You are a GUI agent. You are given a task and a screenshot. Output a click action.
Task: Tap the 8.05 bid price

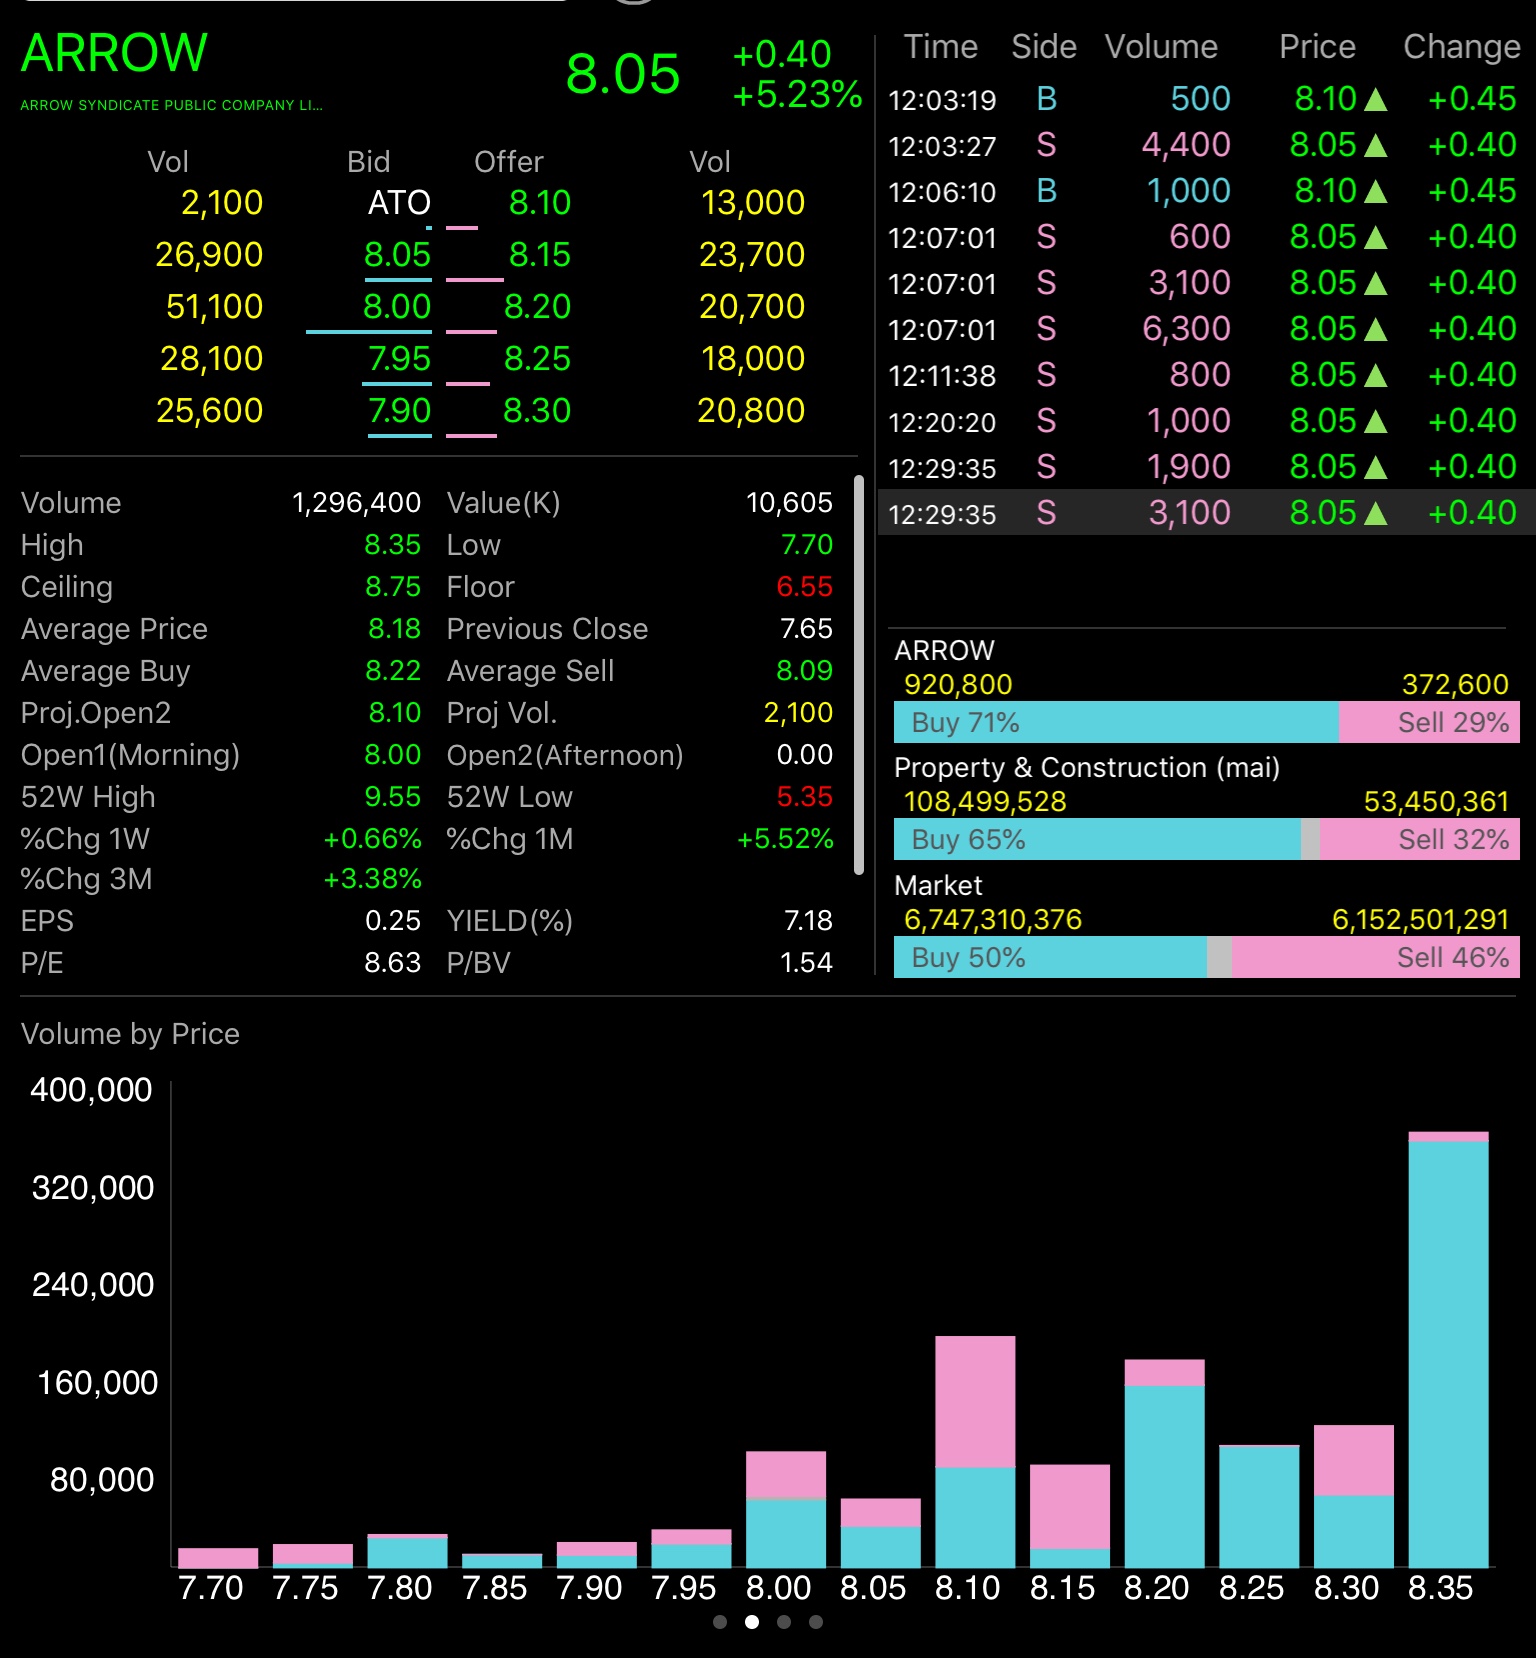pyautogui.click(x=397, y=255)
